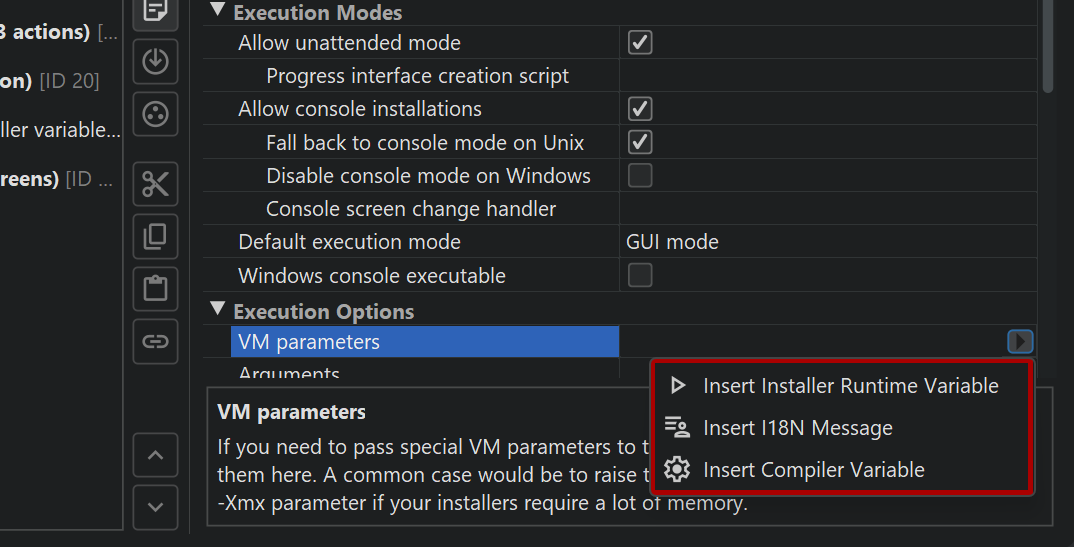Collapse the Execution Modes section
Screen dimensions: 1074x547
pyautogui.click(x=218, y=12)
